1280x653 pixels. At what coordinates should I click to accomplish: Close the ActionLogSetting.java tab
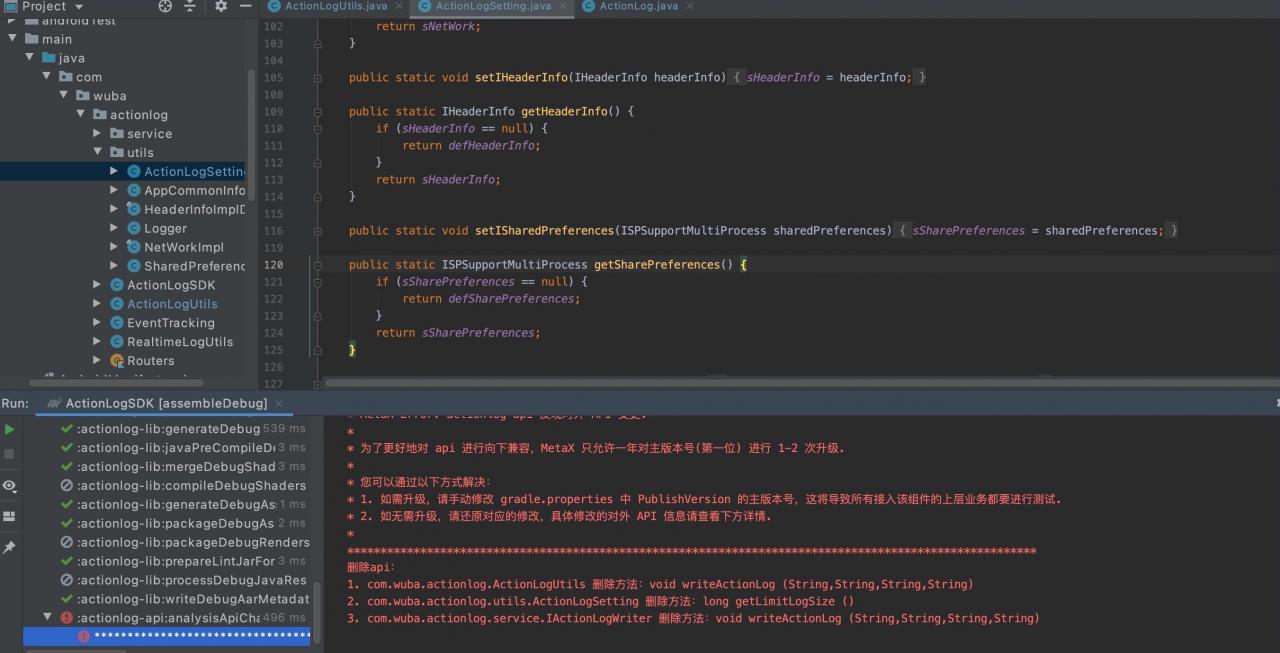tap(562, 6)
